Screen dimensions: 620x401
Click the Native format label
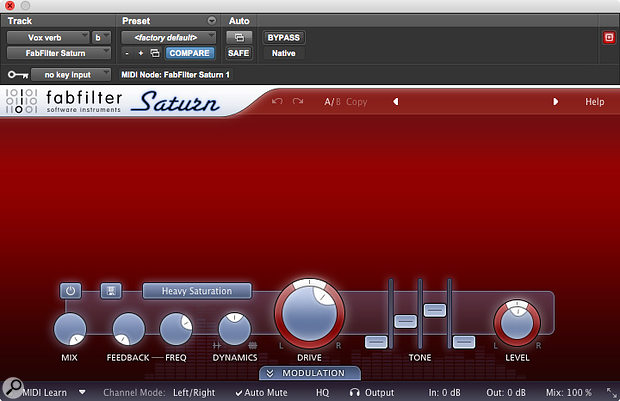(x=284, y=53)
